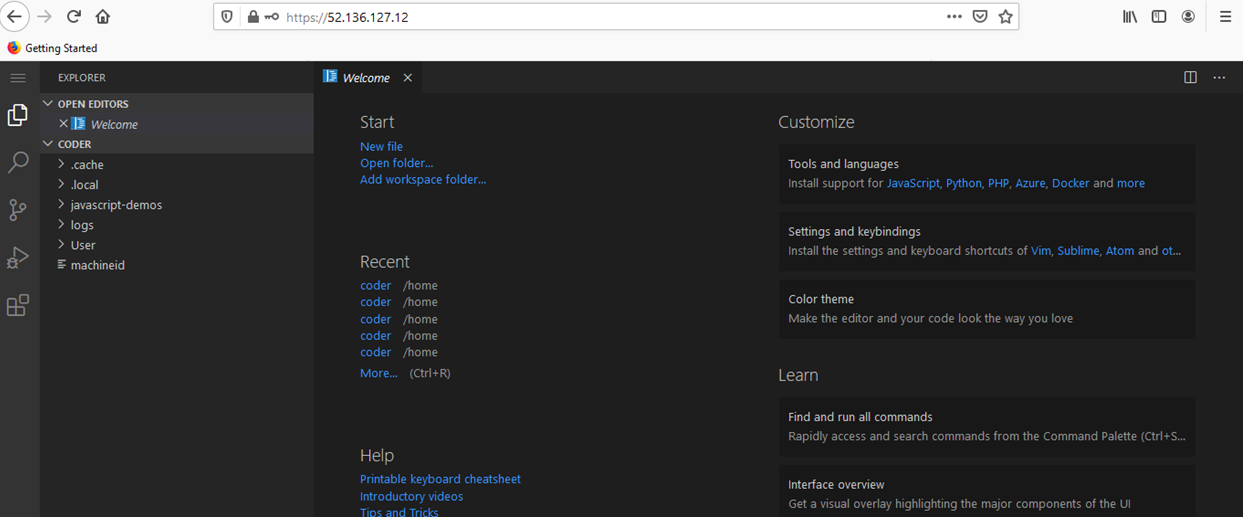The width and height of the screenshot is (1244, 517).
Task: Click the EXPLORER panel title
Action: pyautogui.click(x=81, y=78)
